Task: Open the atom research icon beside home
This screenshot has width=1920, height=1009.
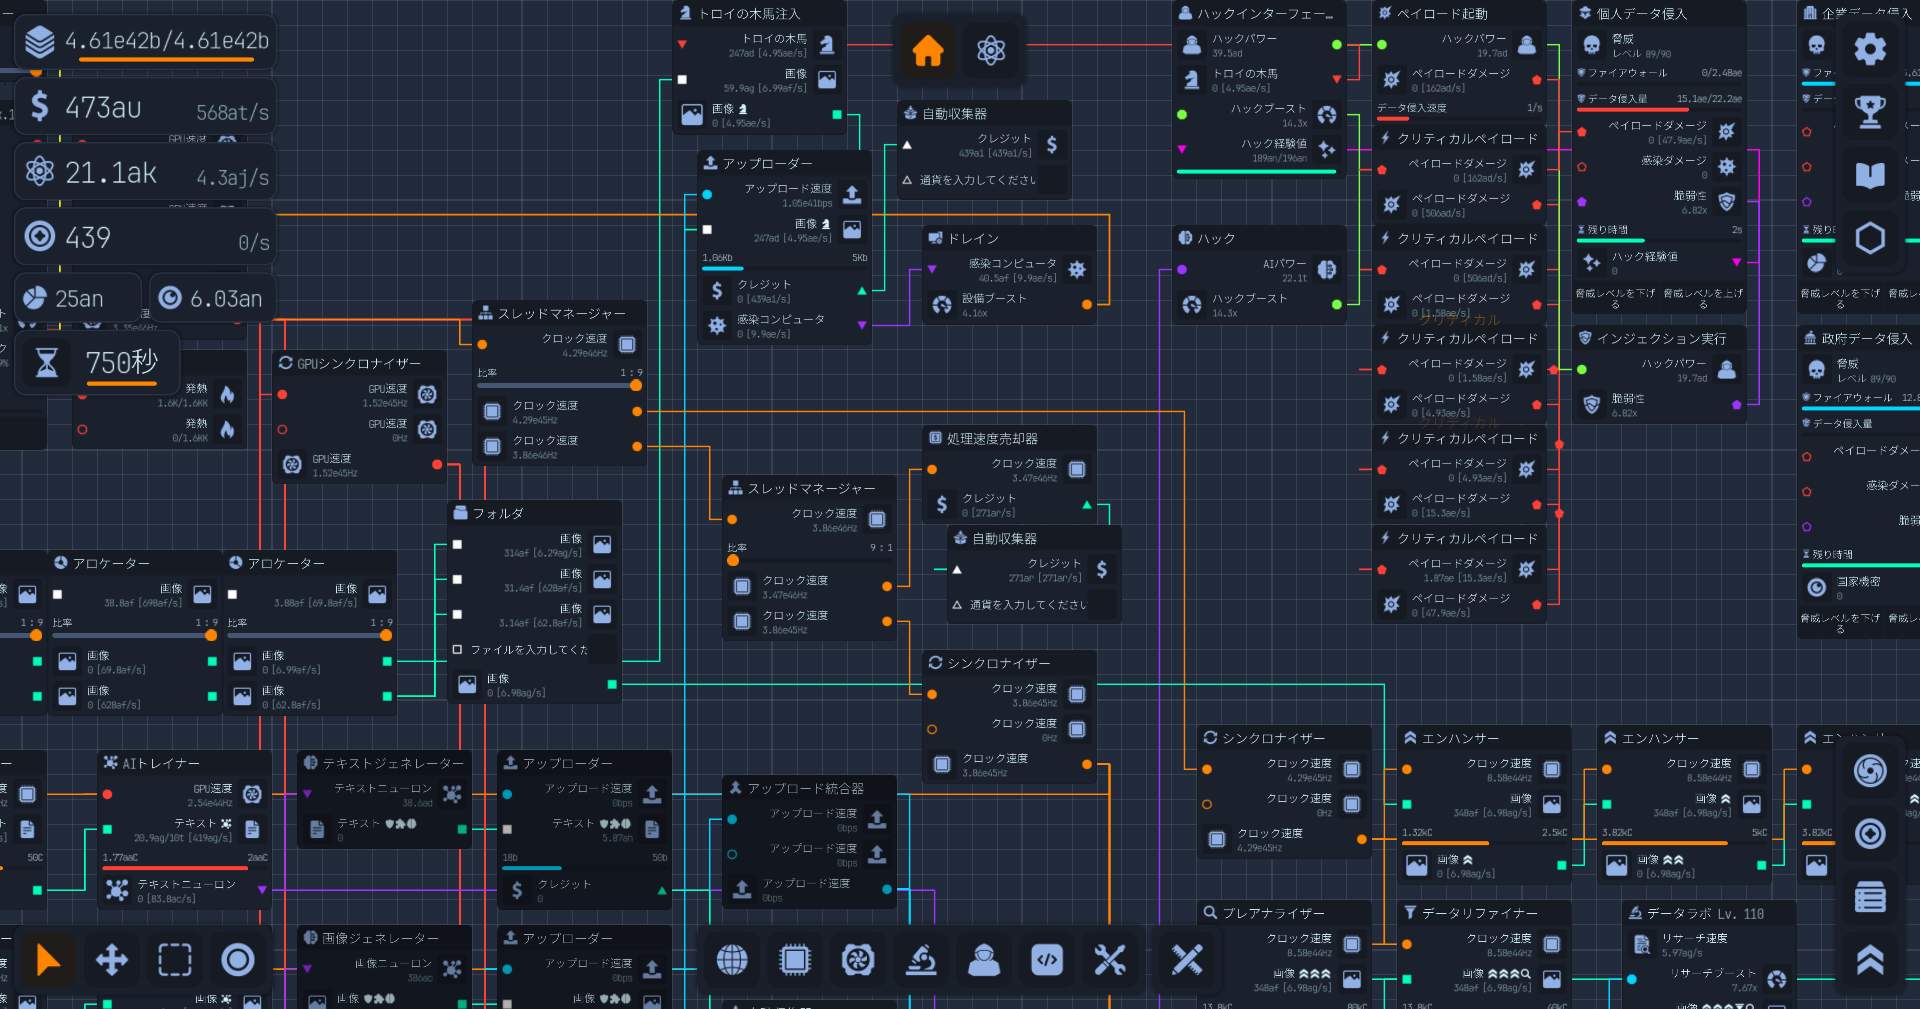Action: [x=990, y=50]
